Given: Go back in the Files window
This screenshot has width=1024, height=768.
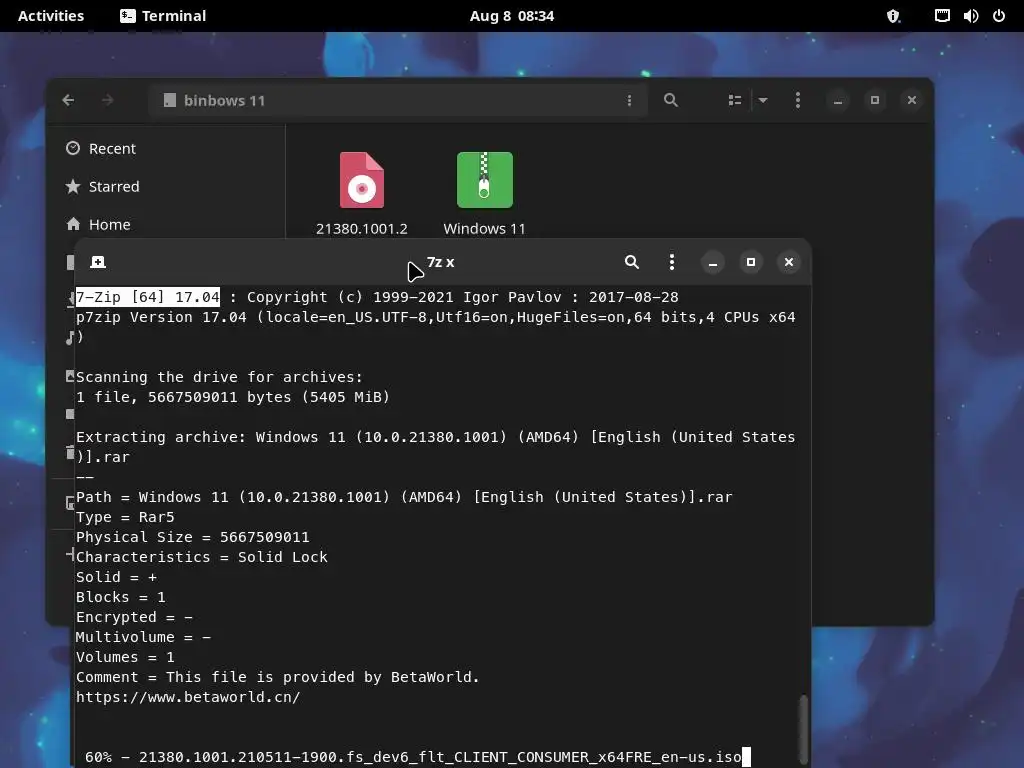Looking at the screenshot, I should [69, 100].
